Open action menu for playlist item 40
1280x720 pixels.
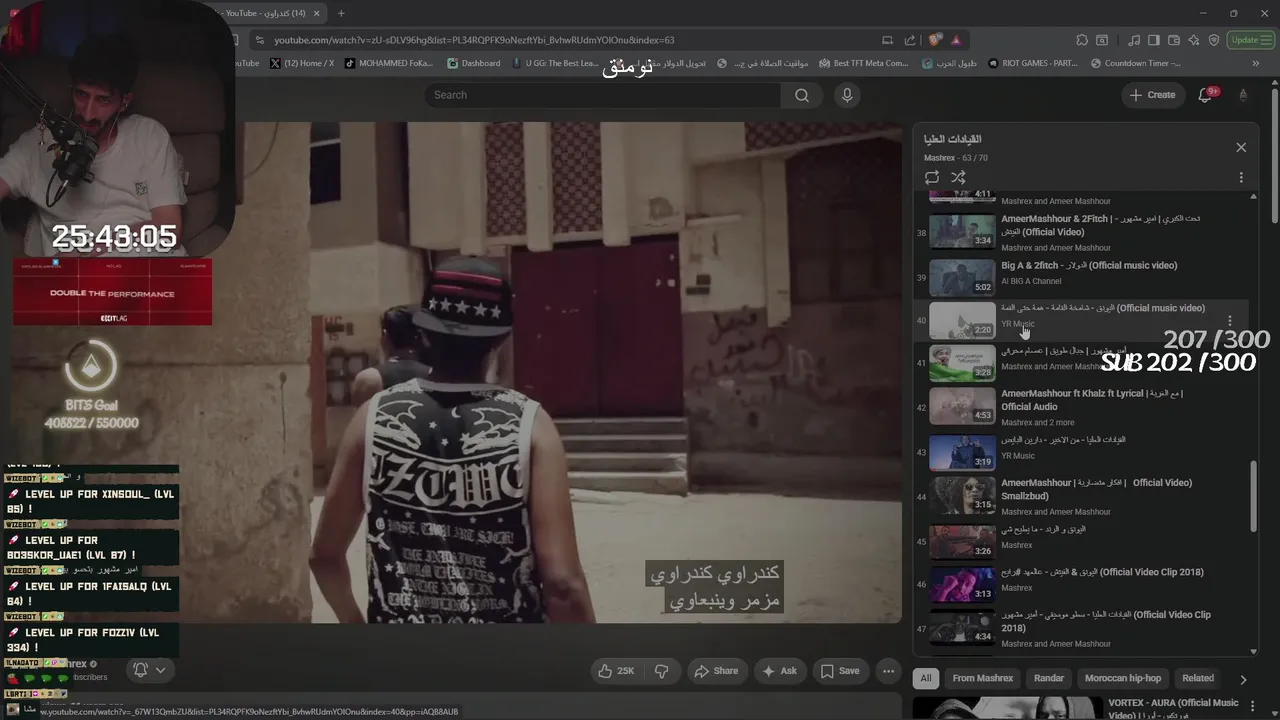pyautogui.click(x=1230, y=321)
